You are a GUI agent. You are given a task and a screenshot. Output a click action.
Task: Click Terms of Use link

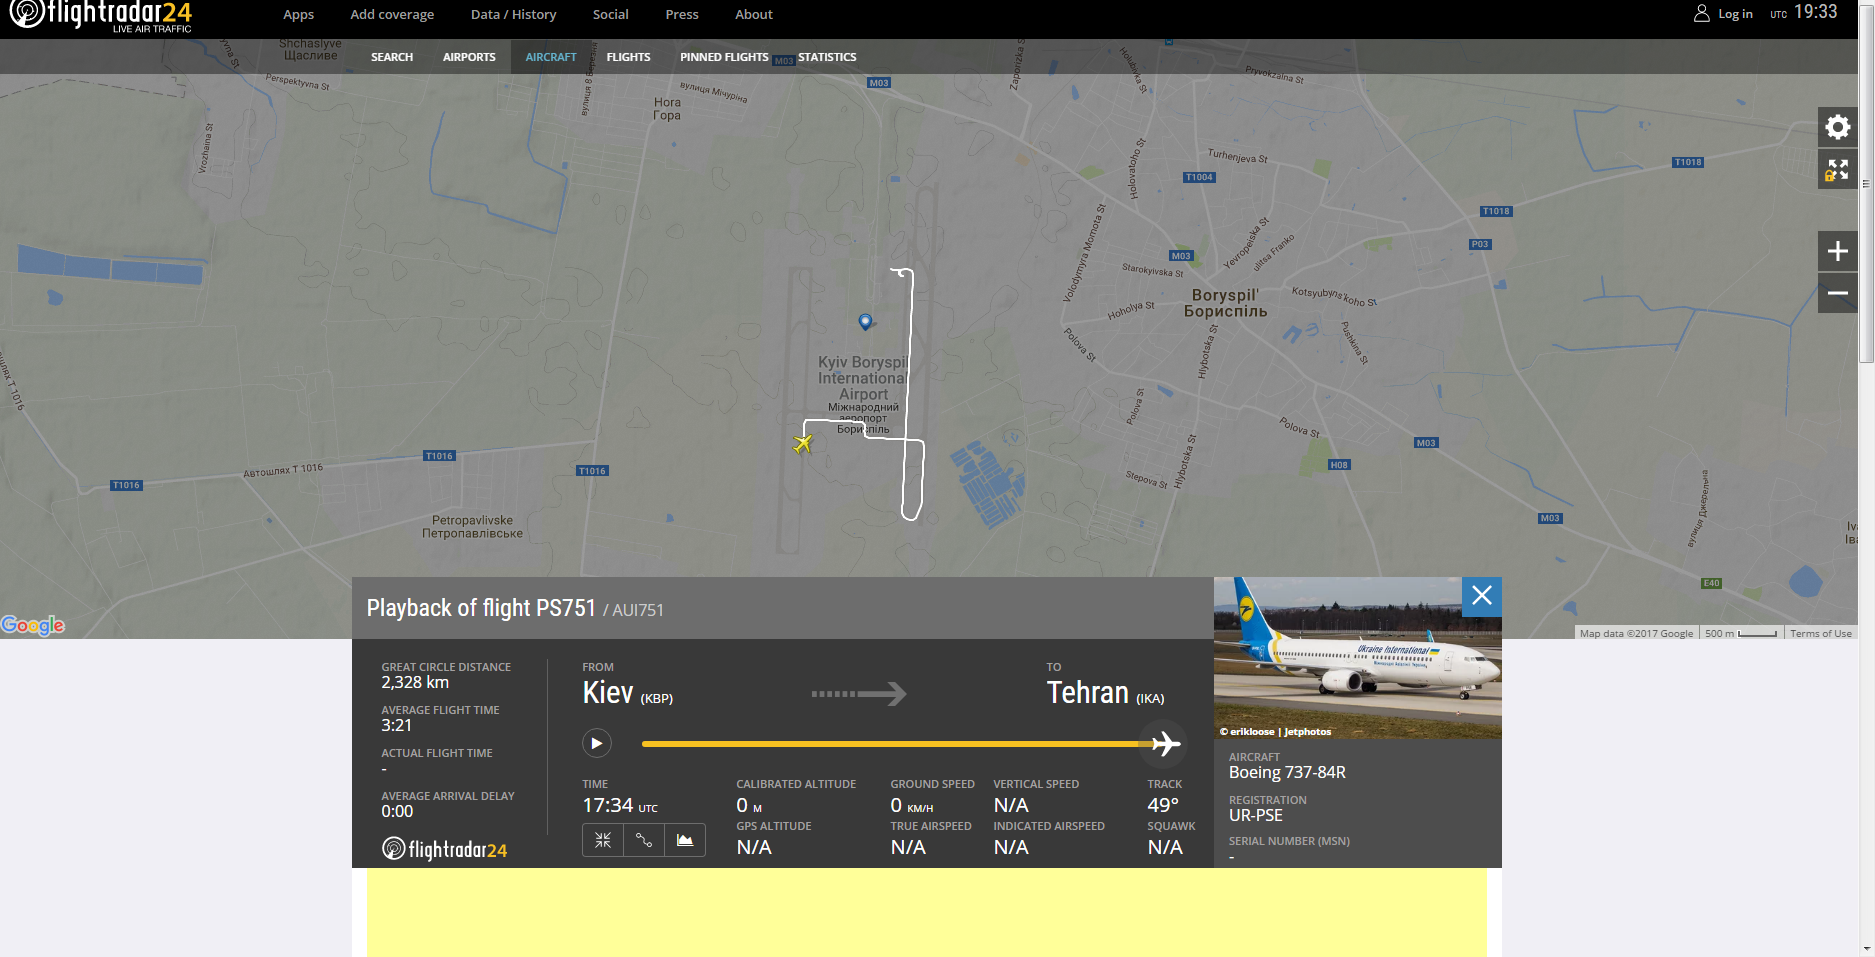pos(1820,633)
